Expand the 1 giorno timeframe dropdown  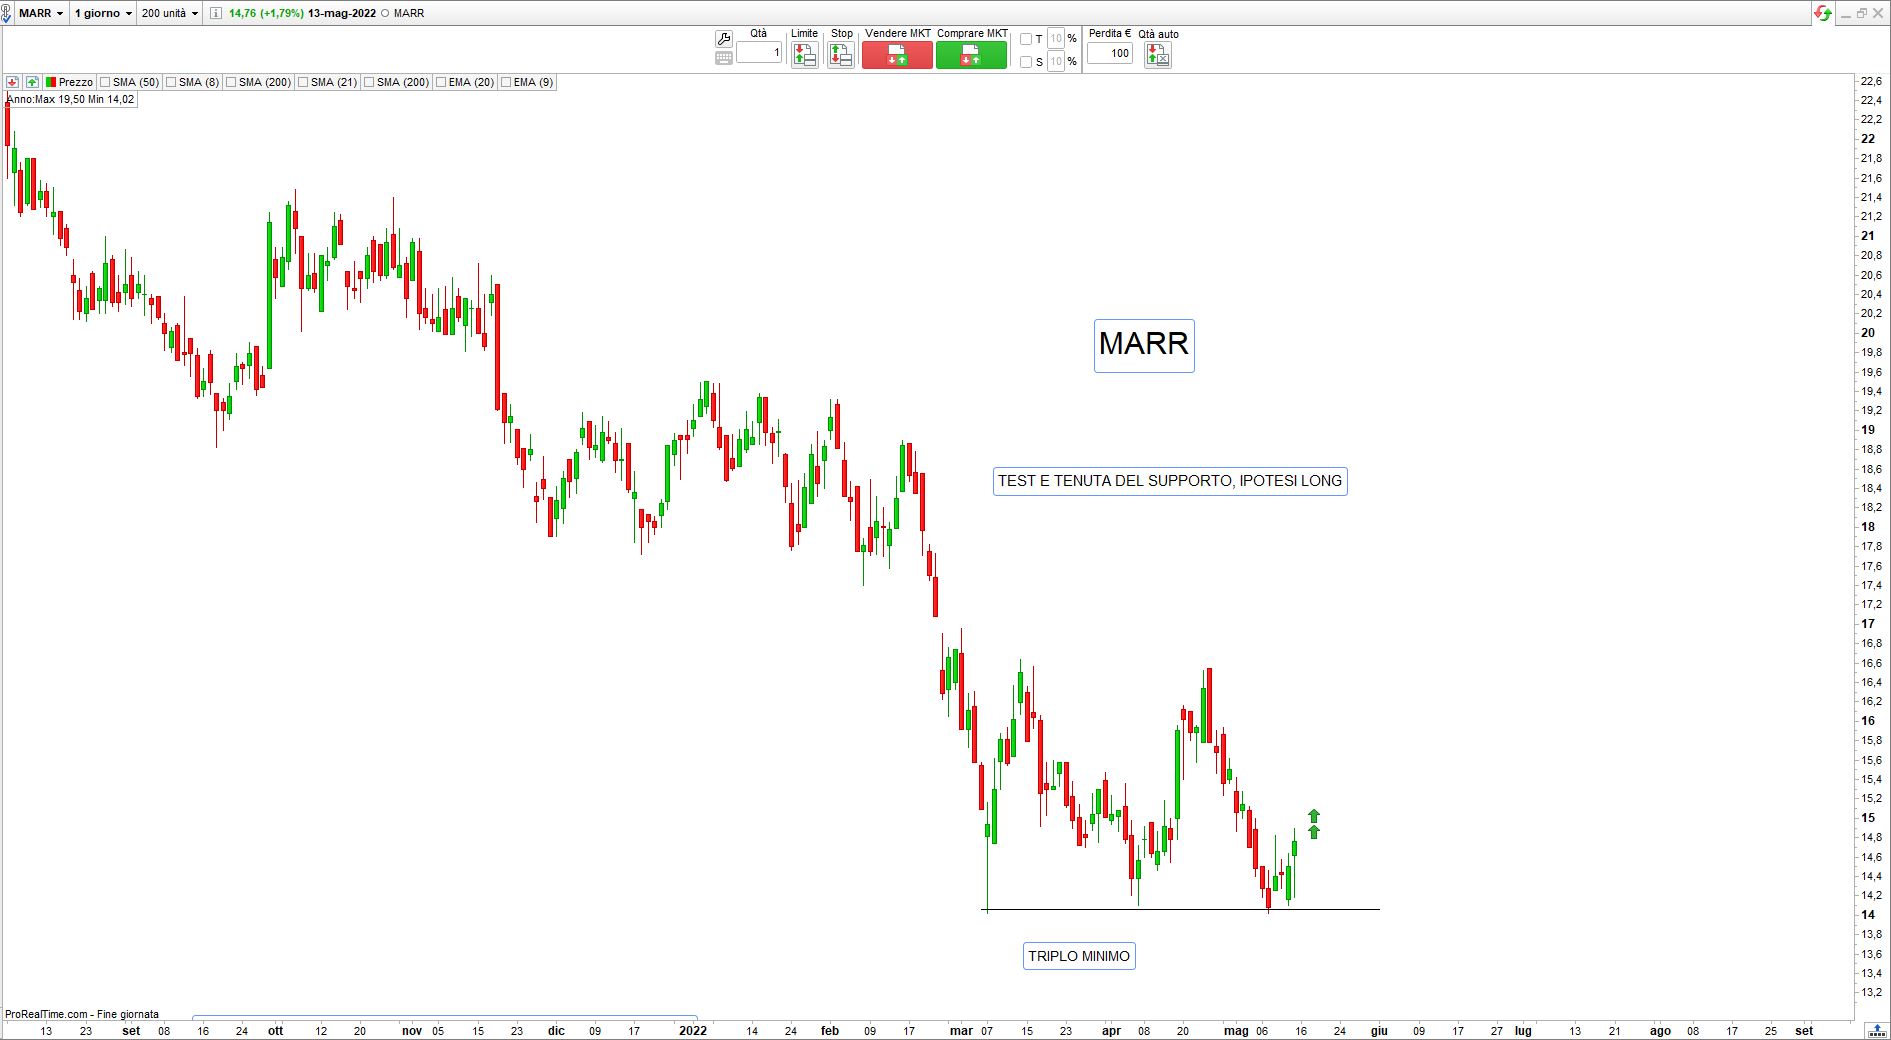103,13
